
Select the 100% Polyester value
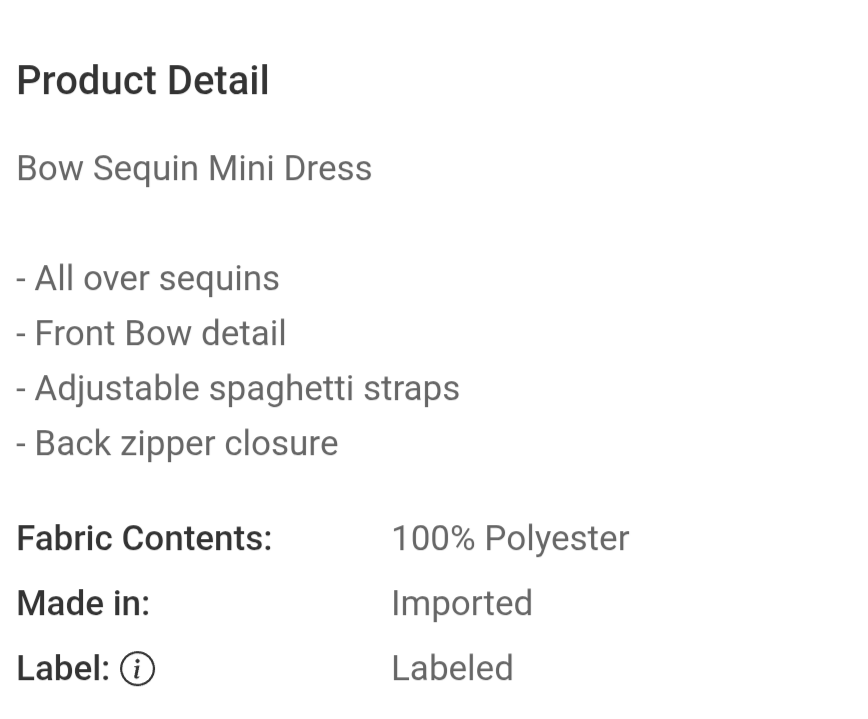point(510,538)
